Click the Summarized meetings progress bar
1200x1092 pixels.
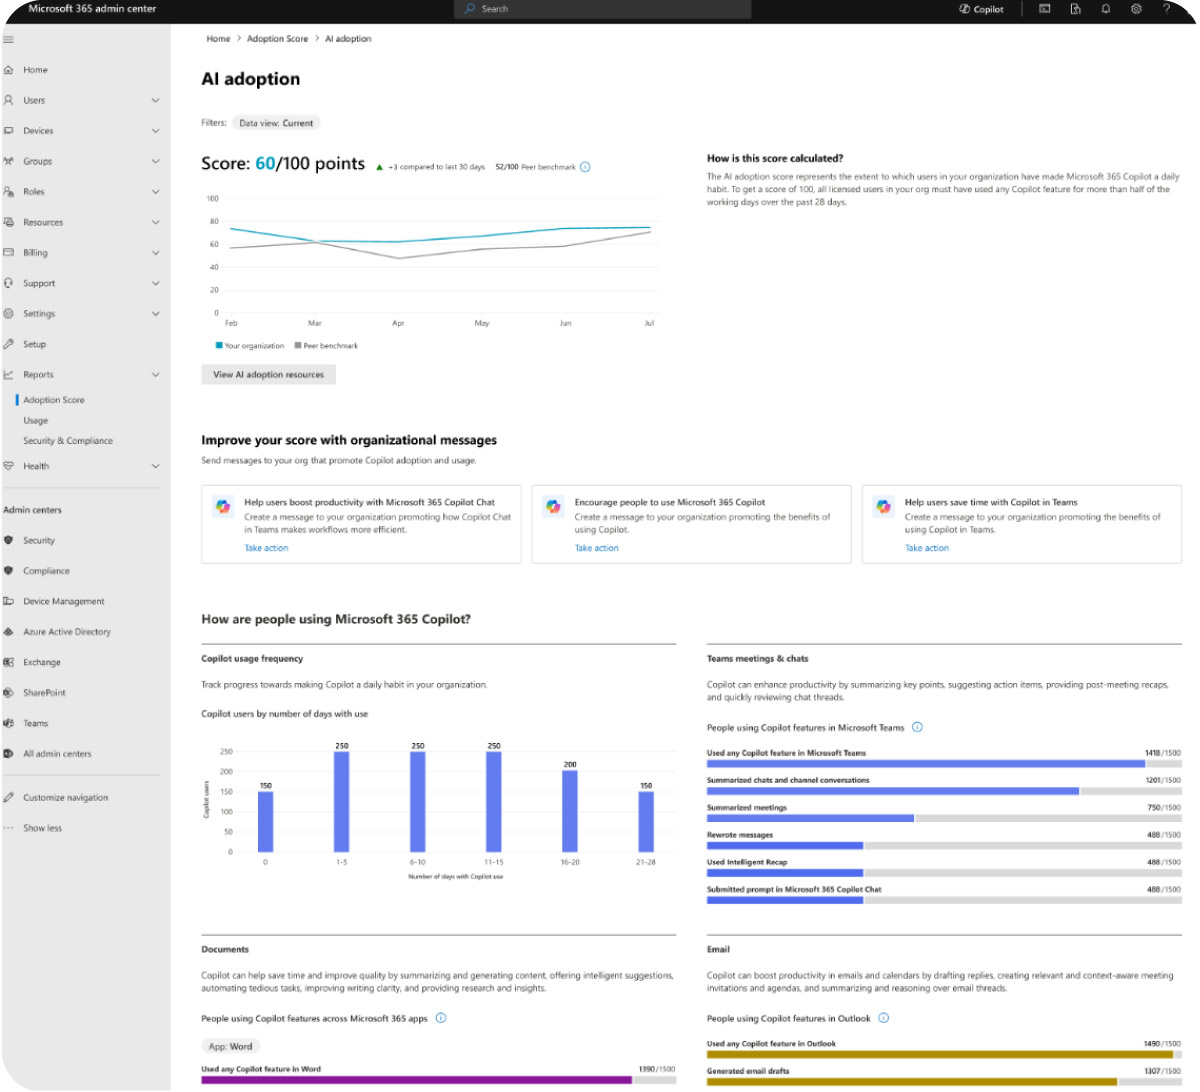pyautogui.click(x=944, y=818)
